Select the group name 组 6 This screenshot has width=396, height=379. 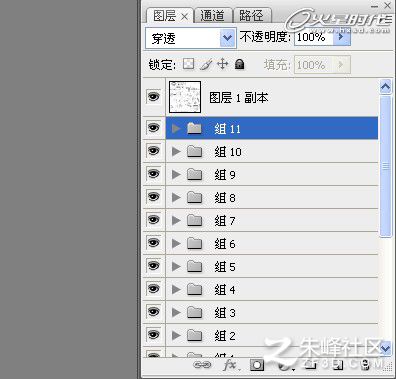click(x=225, y=244)
